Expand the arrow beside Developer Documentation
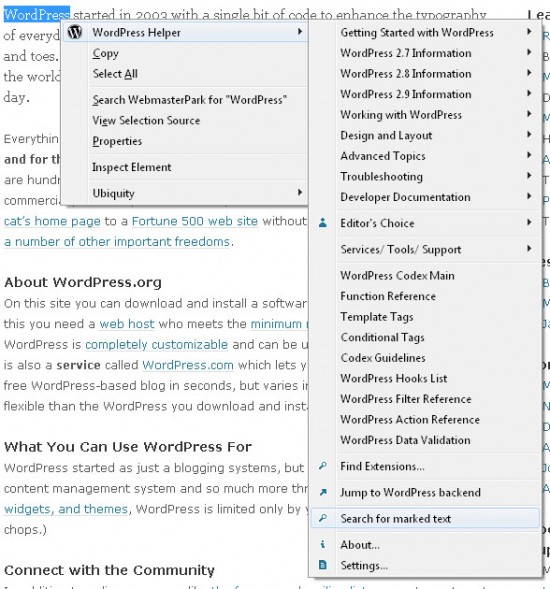This screenshot has height=589, width=550. click(x=529, y=196)
